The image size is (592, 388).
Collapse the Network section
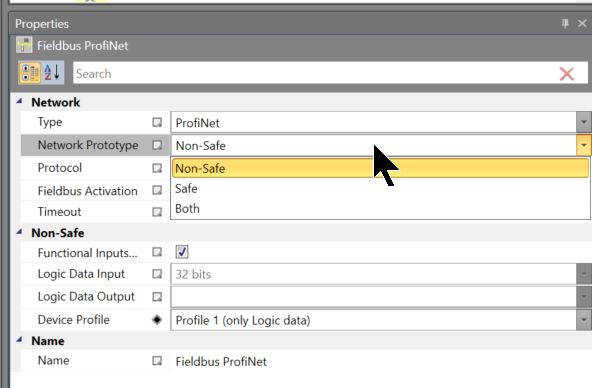tap(19, 101)
